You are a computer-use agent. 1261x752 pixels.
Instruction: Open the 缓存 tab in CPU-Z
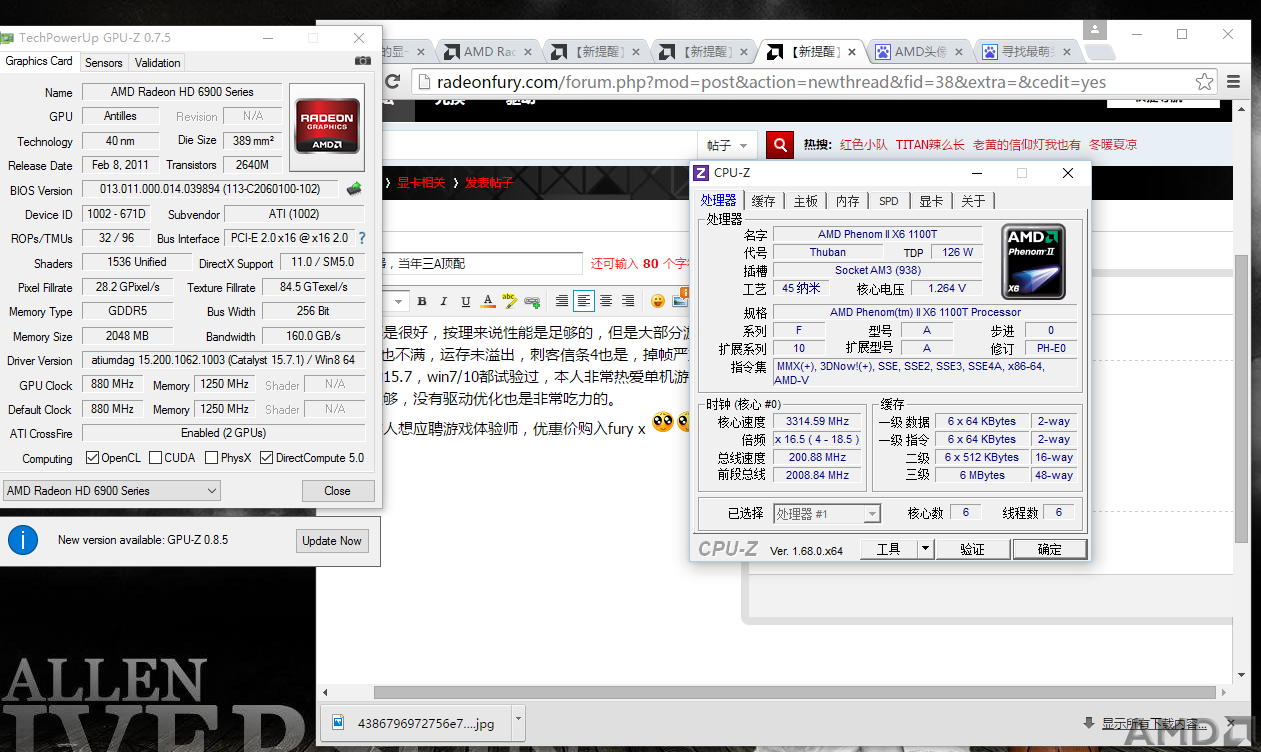763,201
